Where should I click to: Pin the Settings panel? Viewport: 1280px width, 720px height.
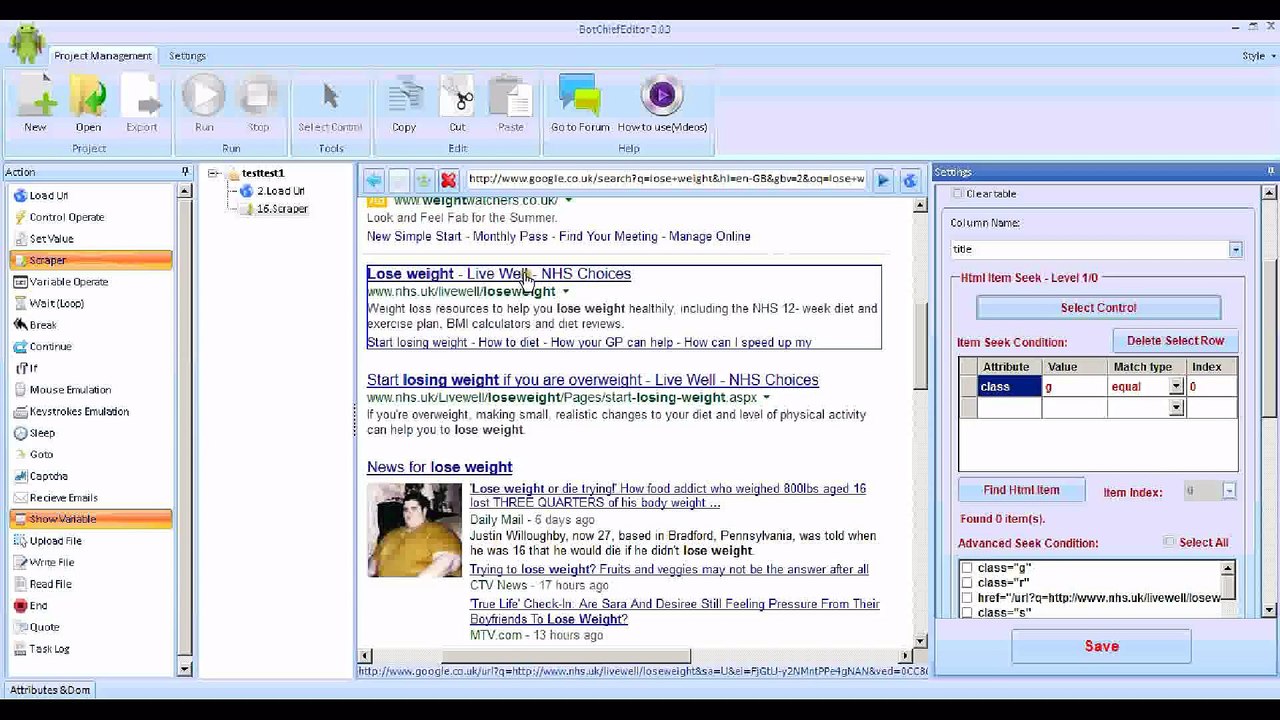pyautogui.click(x=1270, y=172)
